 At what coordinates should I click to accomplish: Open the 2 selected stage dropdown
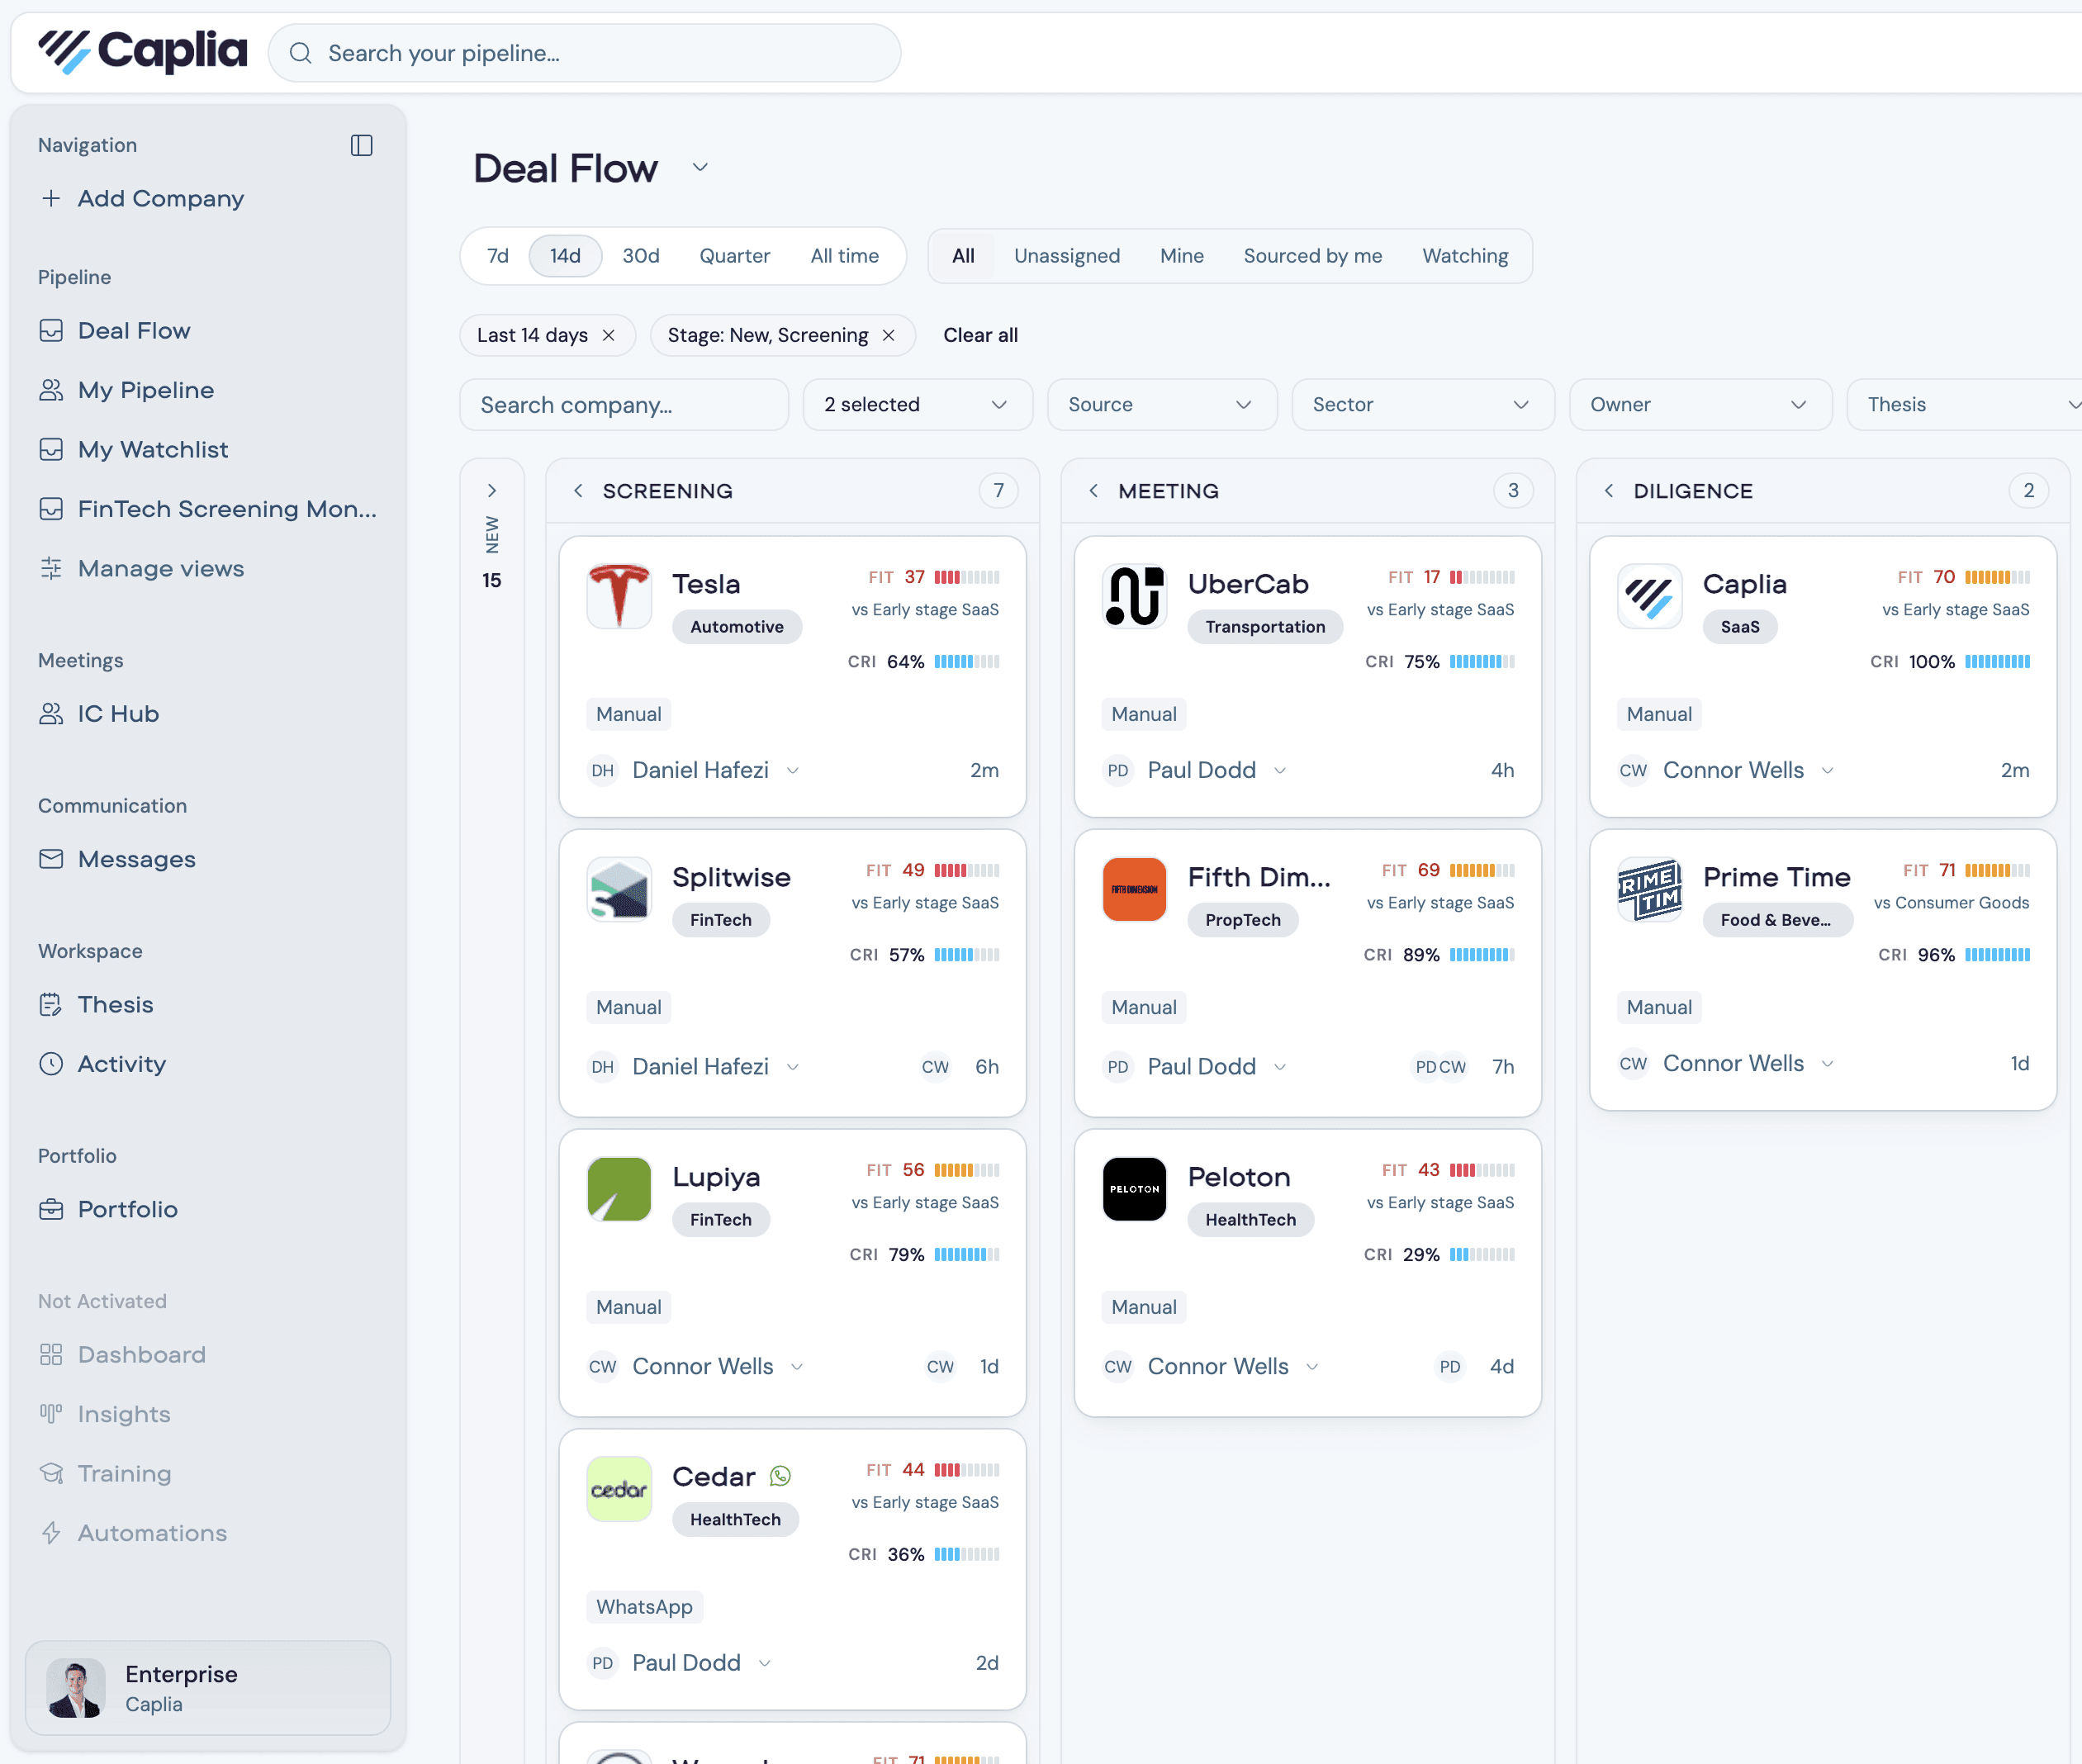[x=918, y=405]
